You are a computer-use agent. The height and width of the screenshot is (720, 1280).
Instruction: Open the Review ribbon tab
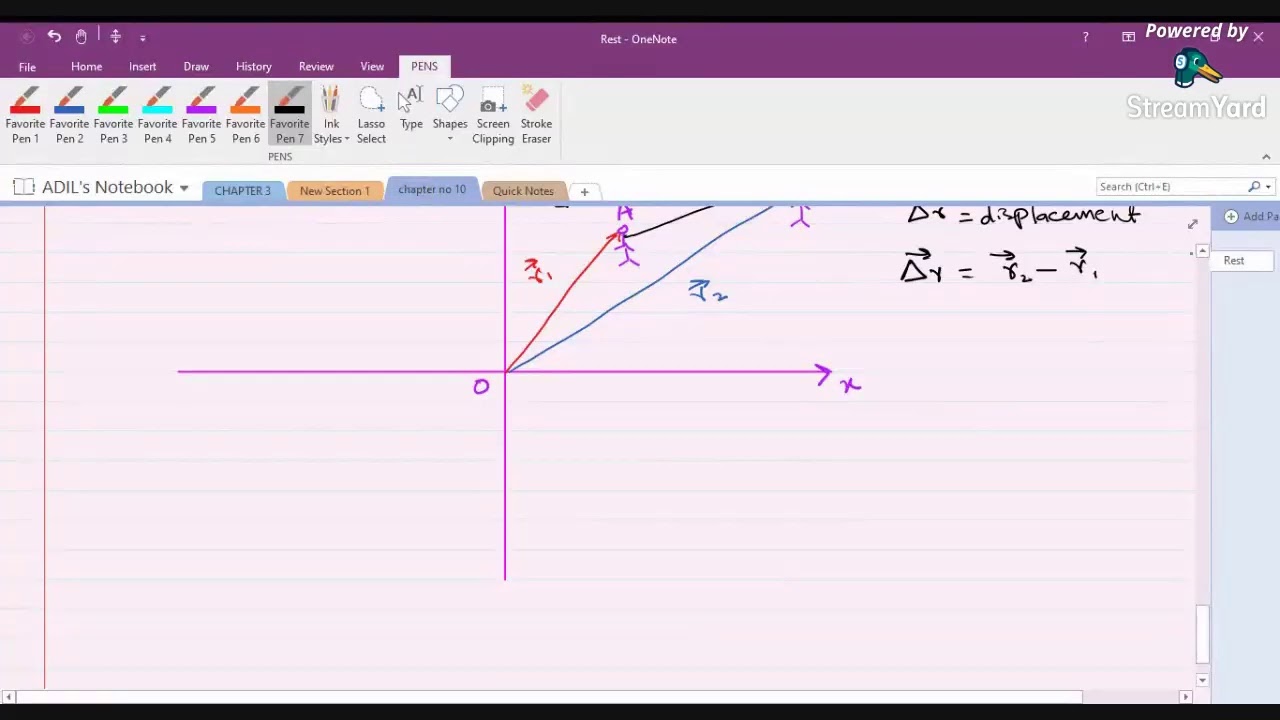[x=316, y=66]
